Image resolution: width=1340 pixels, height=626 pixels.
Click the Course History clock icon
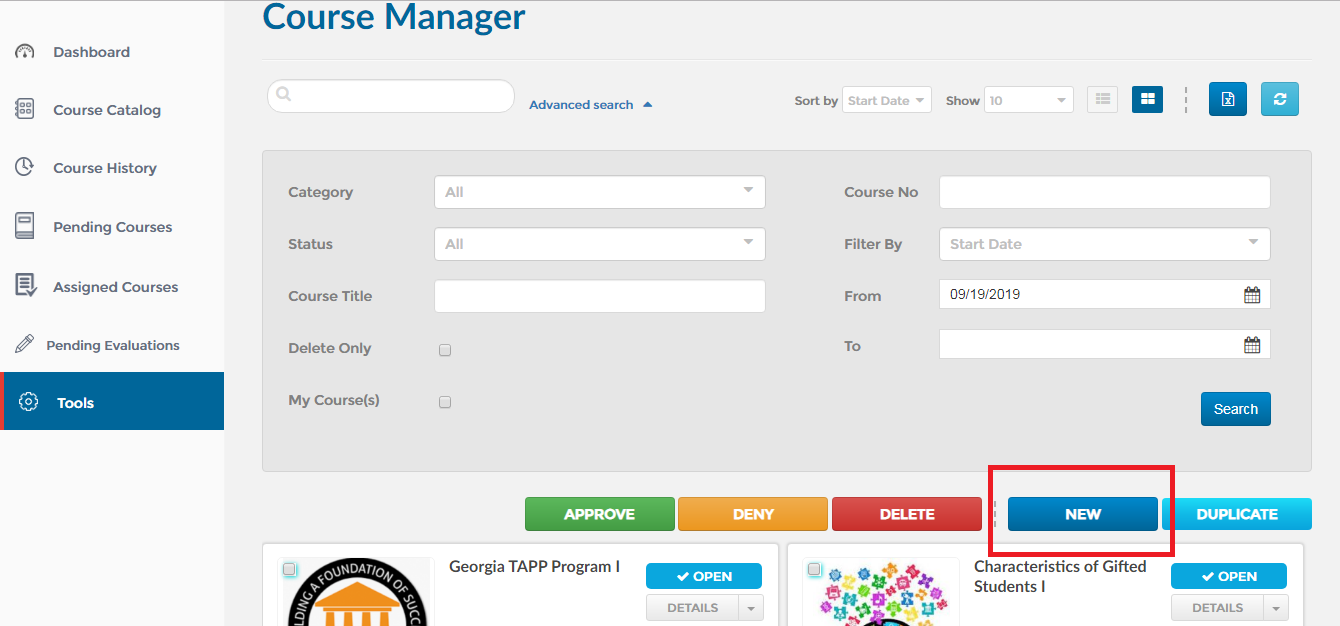25,168
